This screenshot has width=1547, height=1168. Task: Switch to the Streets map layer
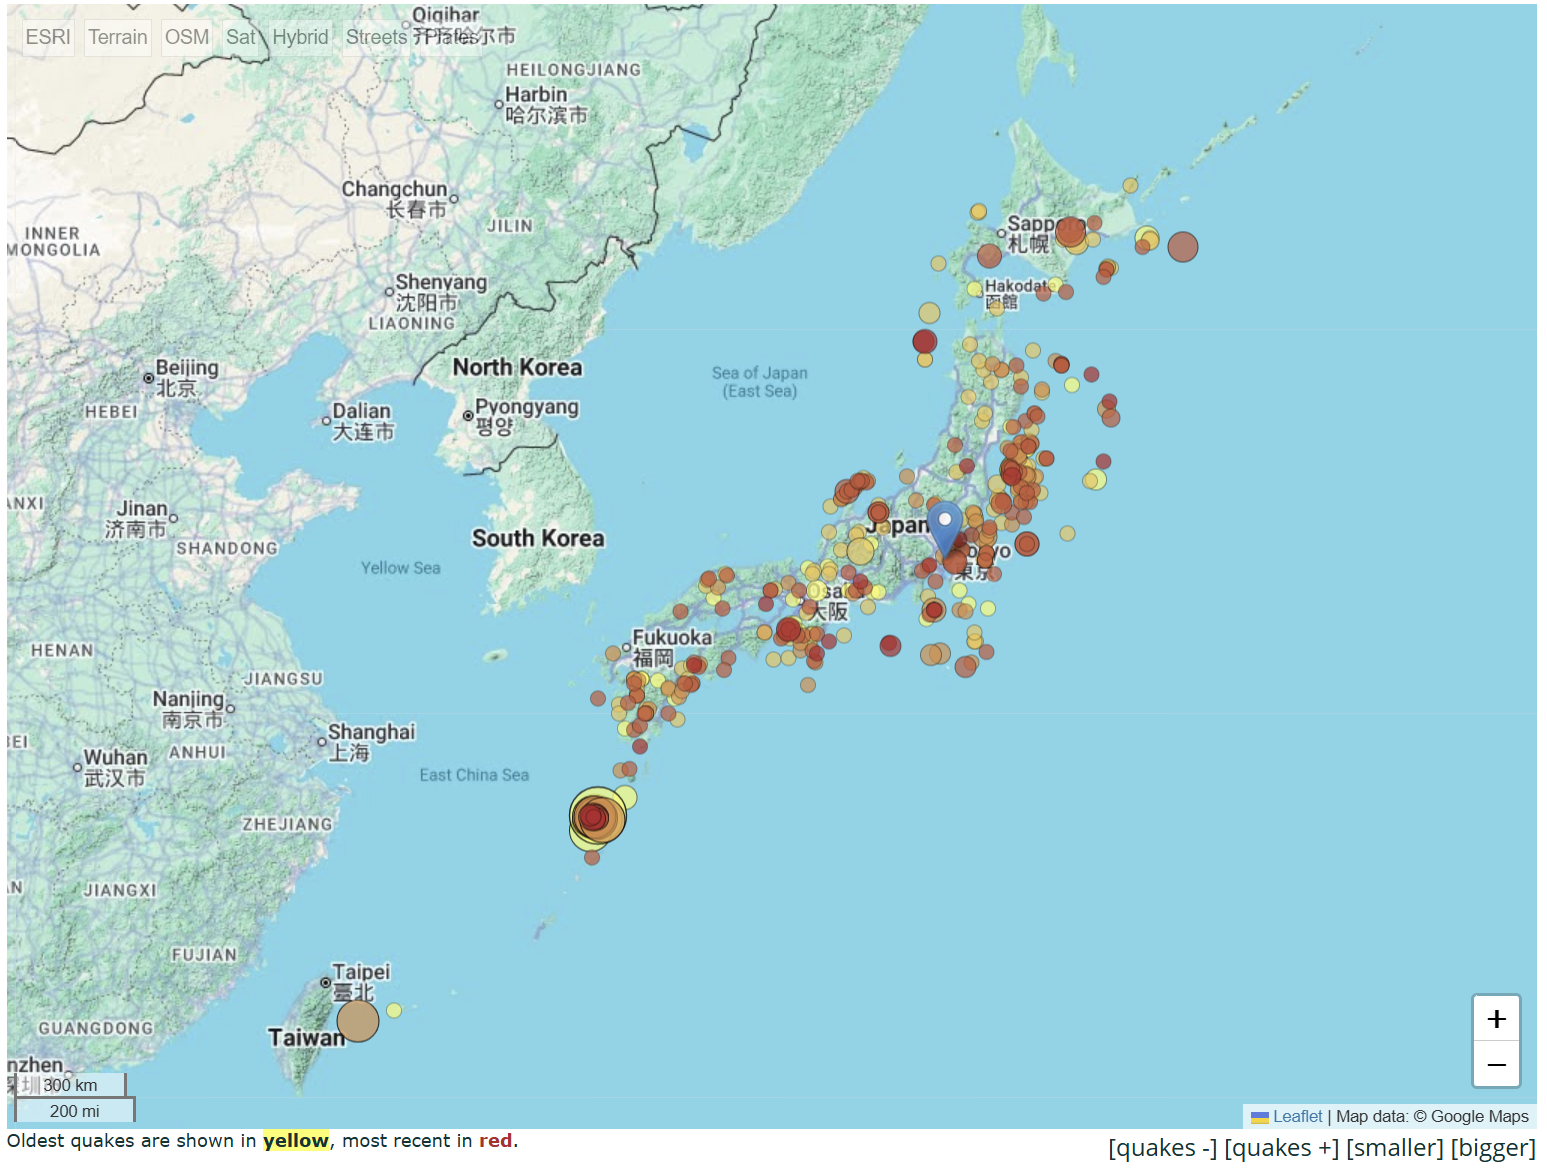point(376,37)
